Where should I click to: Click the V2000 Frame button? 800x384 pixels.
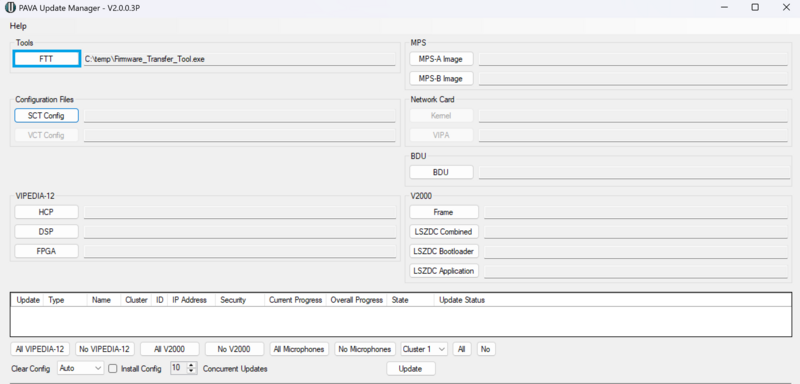coord(444,212)
